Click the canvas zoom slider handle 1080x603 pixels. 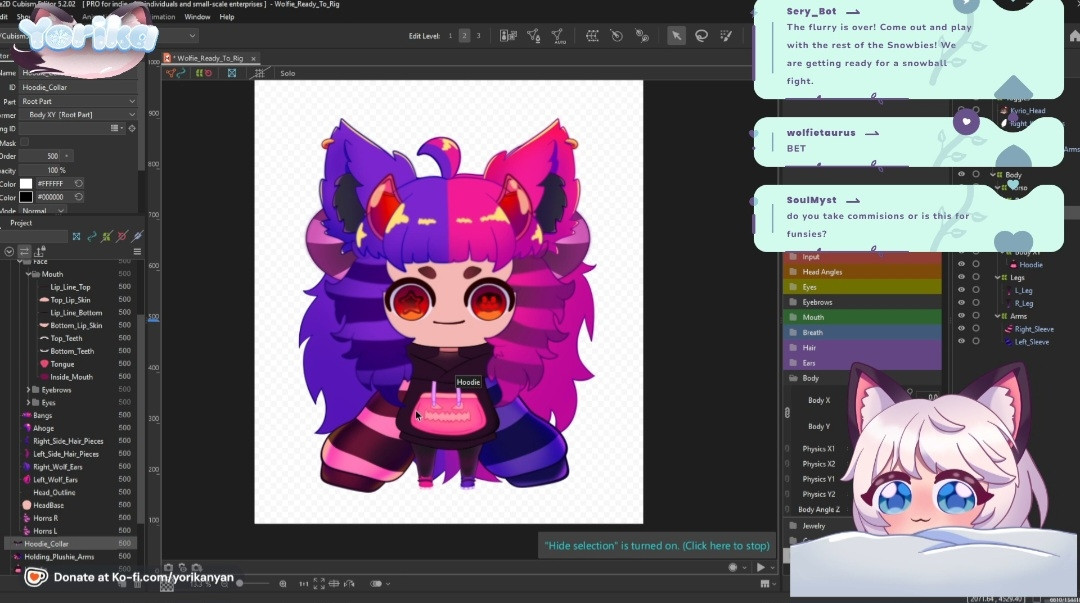240,584
